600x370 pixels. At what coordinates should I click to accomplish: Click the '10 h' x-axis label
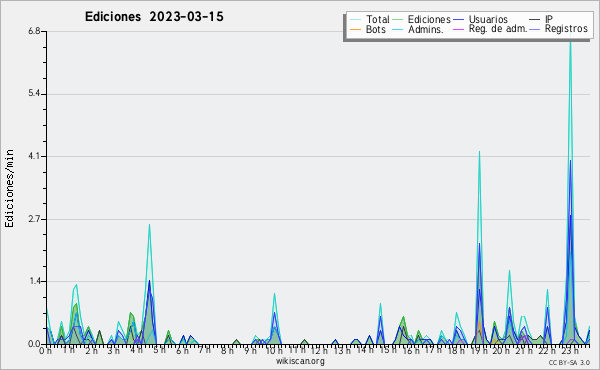tap(274, 350)
